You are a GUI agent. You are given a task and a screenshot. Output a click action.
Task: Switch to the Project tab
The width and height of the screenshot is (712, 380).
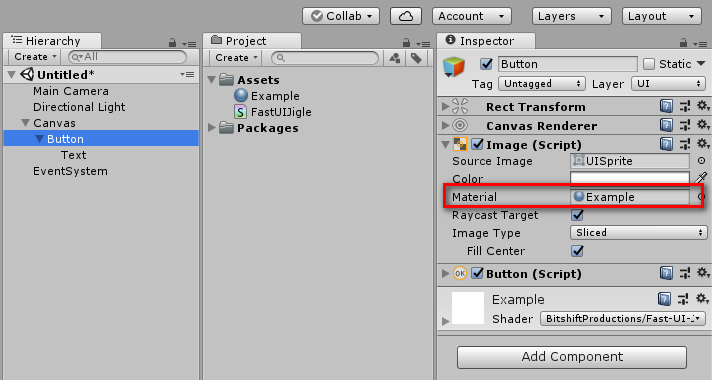tap(252, 41)
